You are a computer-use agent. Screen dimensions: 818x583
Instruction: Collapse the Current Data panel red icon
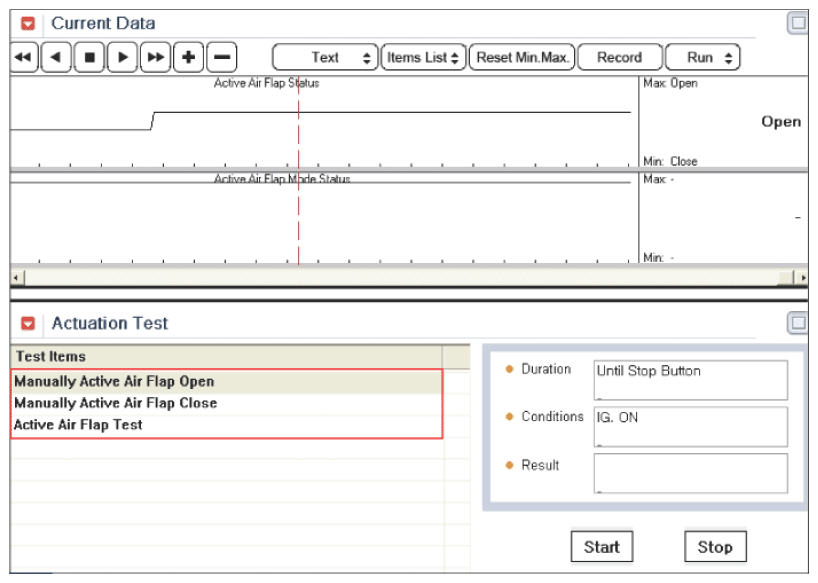point(28,23)
